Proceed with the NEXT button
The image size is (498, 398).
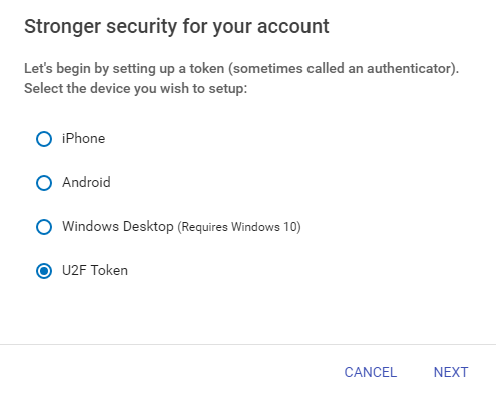tap(451, 372)
